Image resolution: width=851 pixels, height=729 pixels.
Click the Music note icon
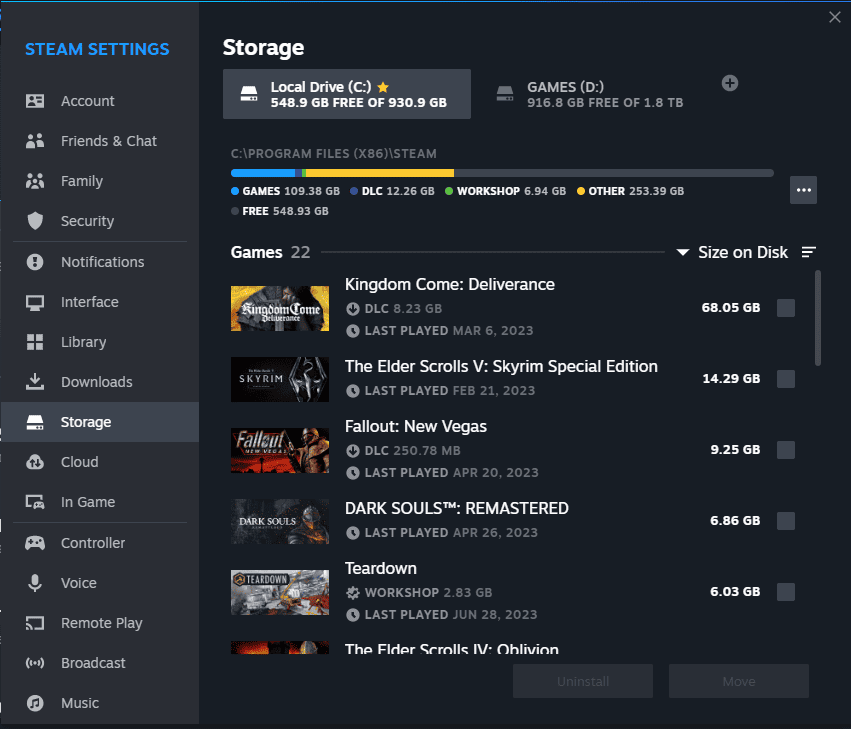coord(35,703)
